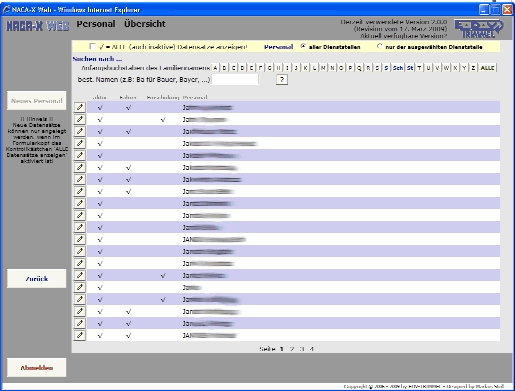Click the 'Zurück' button
The width and height of the screenshot is (515, 391).
[x=37, y=279]
